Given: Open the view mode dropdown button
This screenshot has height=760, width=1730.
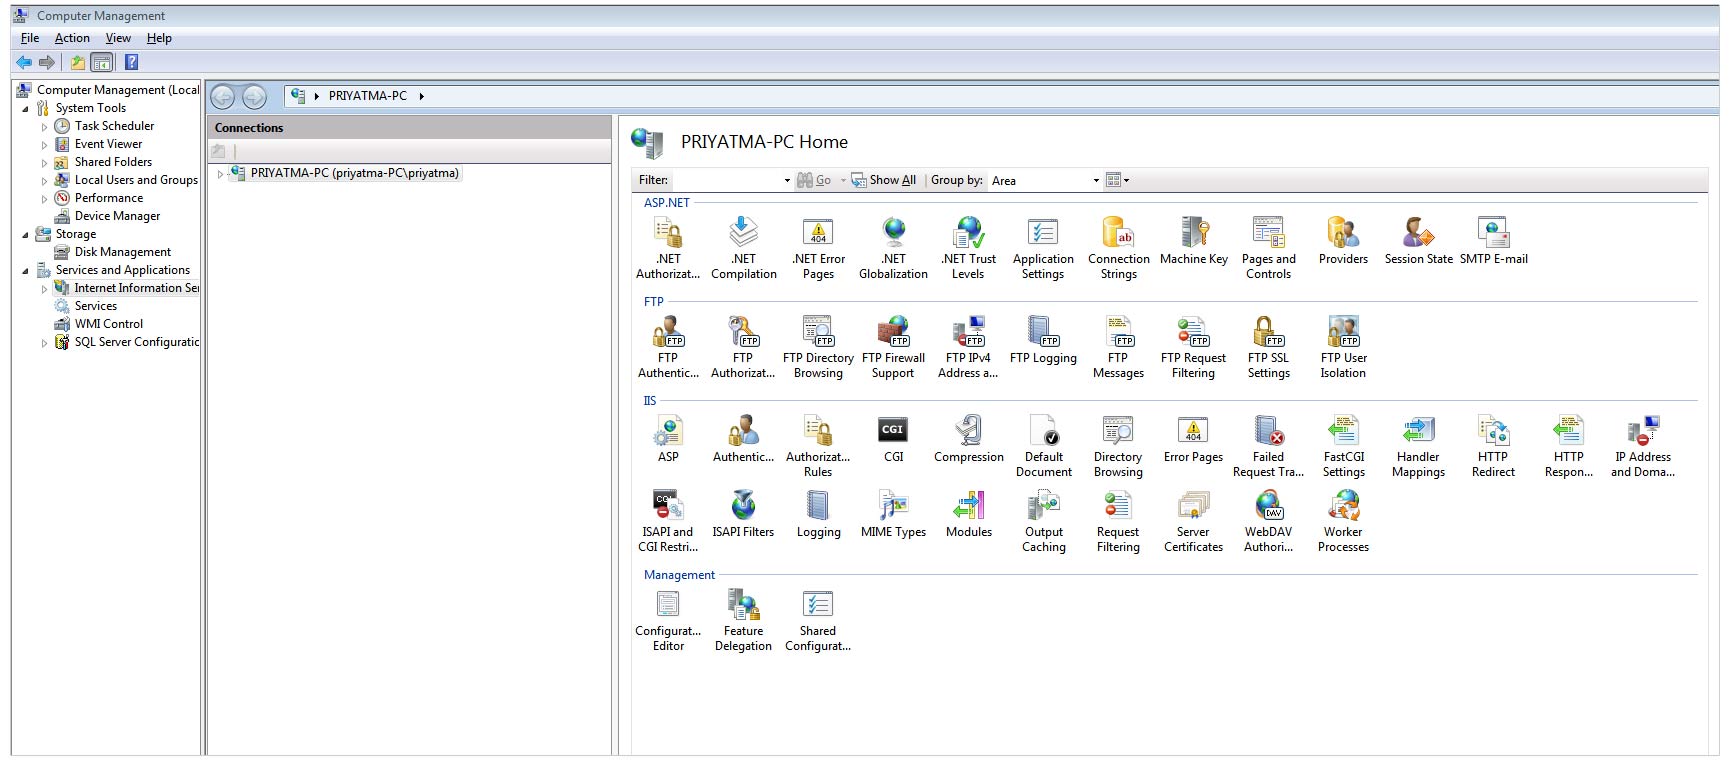Looking at the screenshot, I should (x=1117, y=180).
